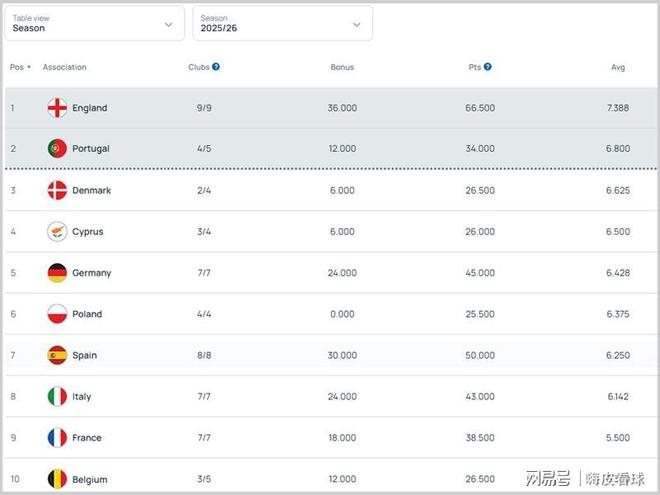Open the Clubs column help icon

point(216,67)
